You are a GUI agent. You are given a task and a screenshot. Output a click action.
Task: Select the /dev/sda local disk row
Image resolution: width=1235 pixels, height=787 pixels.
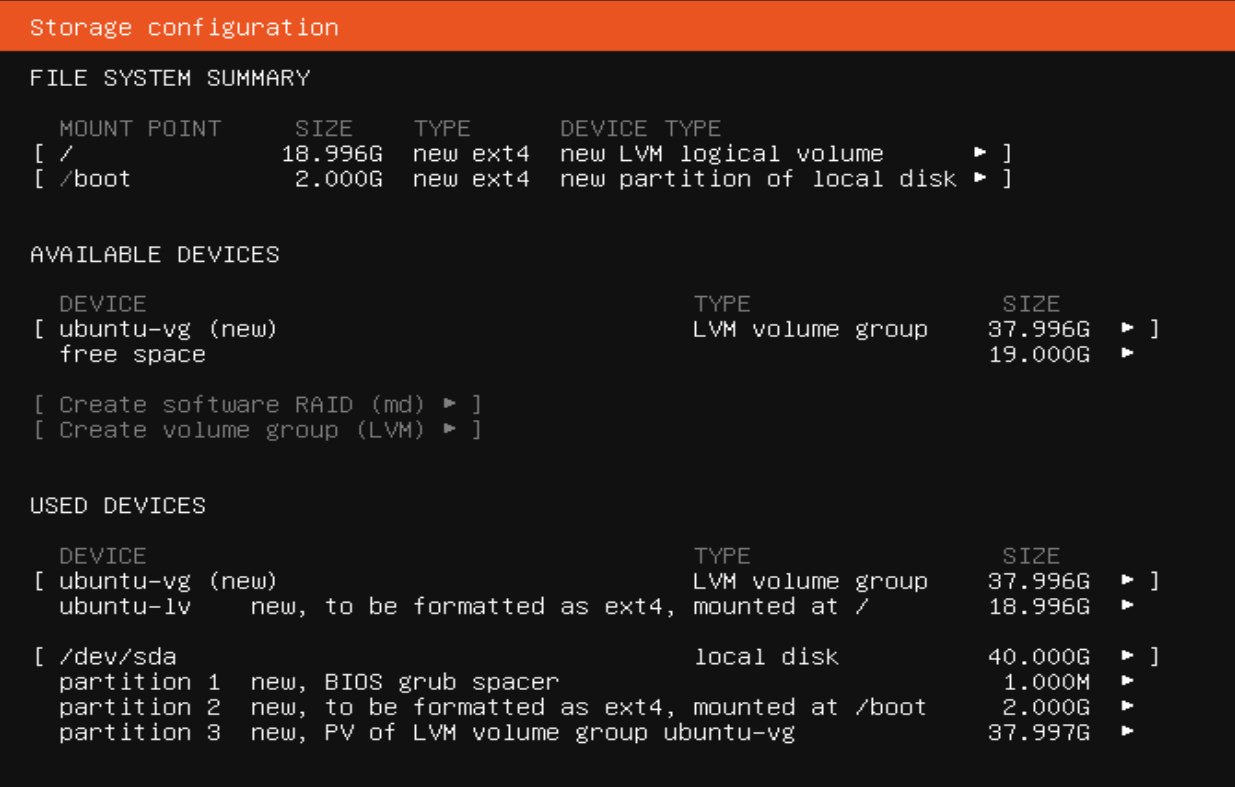tap(597, 656)
